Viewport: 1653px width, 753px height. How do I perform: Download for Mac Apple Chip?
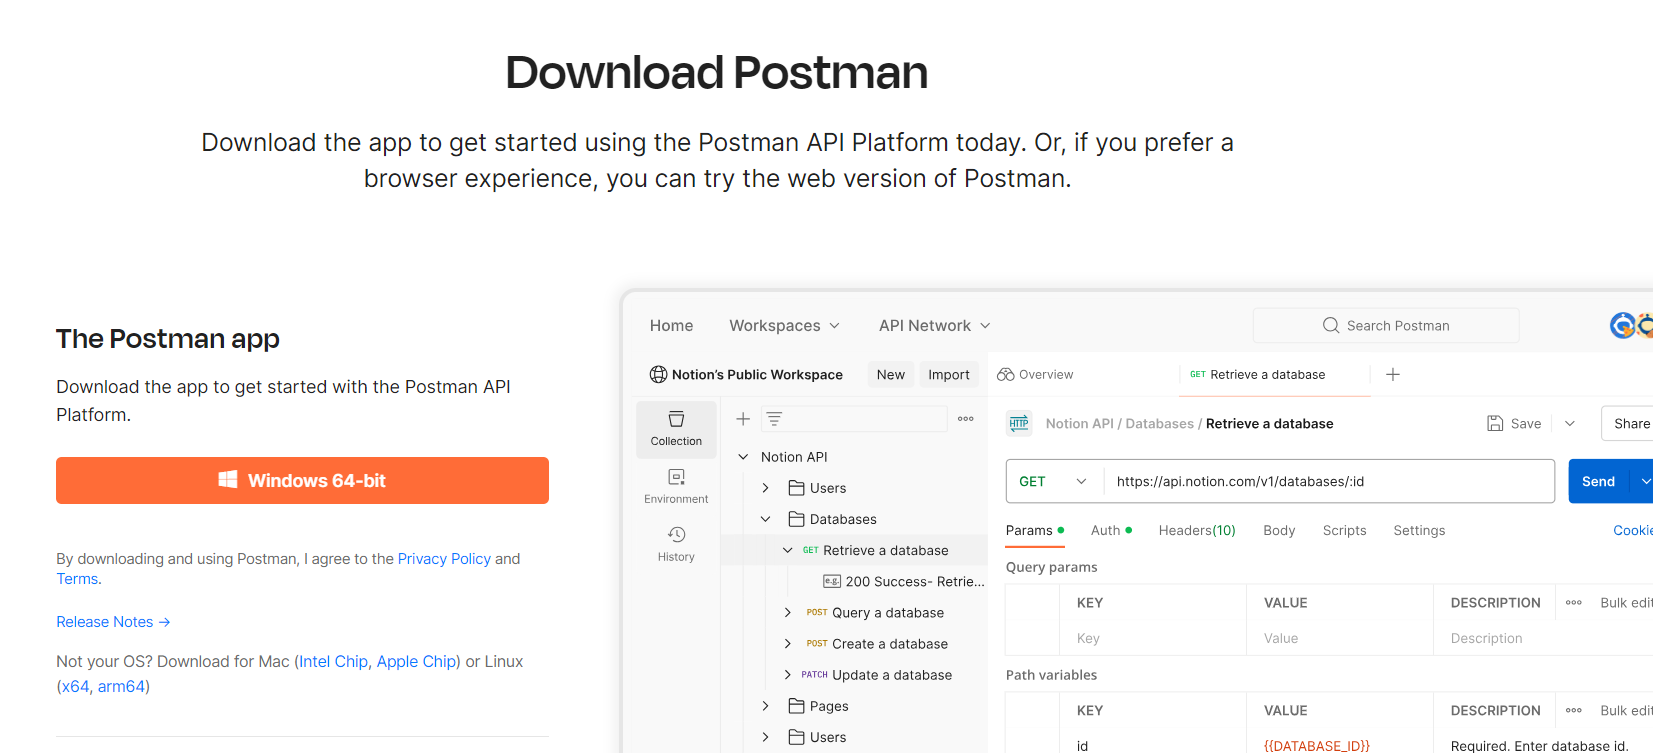(x=416, y=662)
